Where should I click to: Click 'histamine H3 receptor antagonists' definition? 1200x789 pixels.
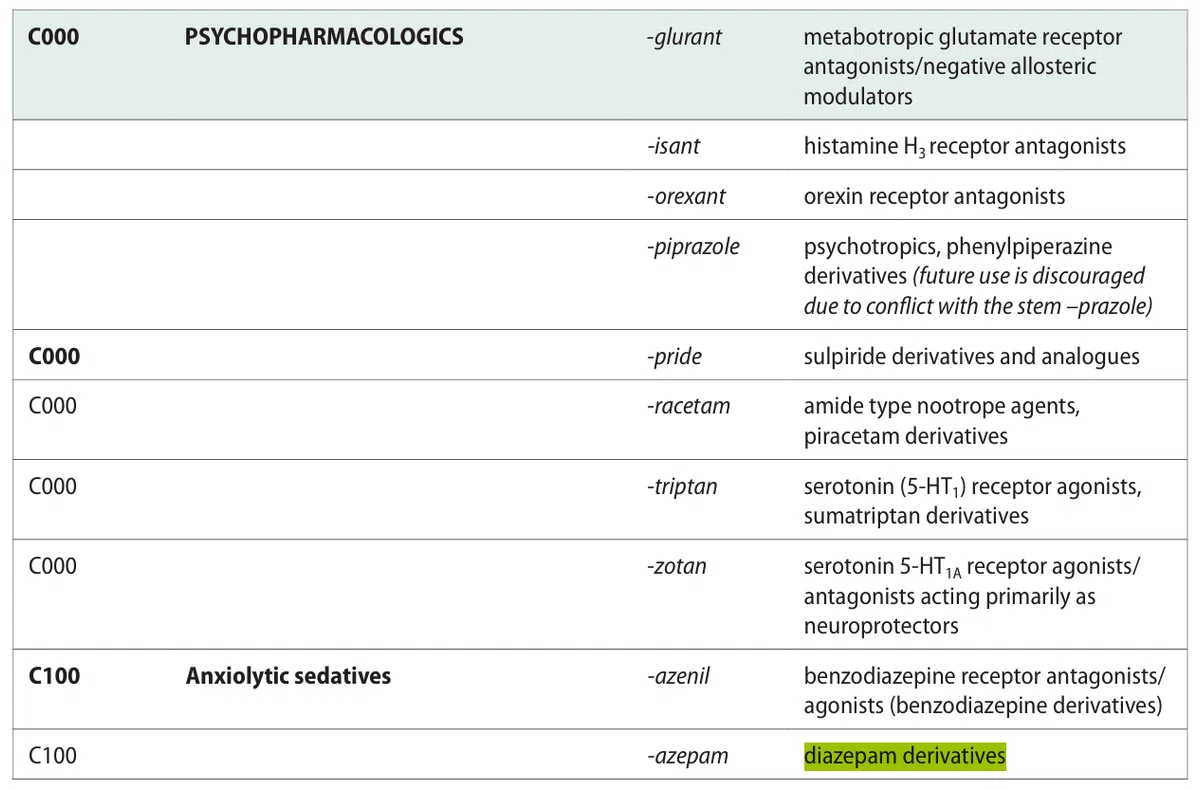964,147
